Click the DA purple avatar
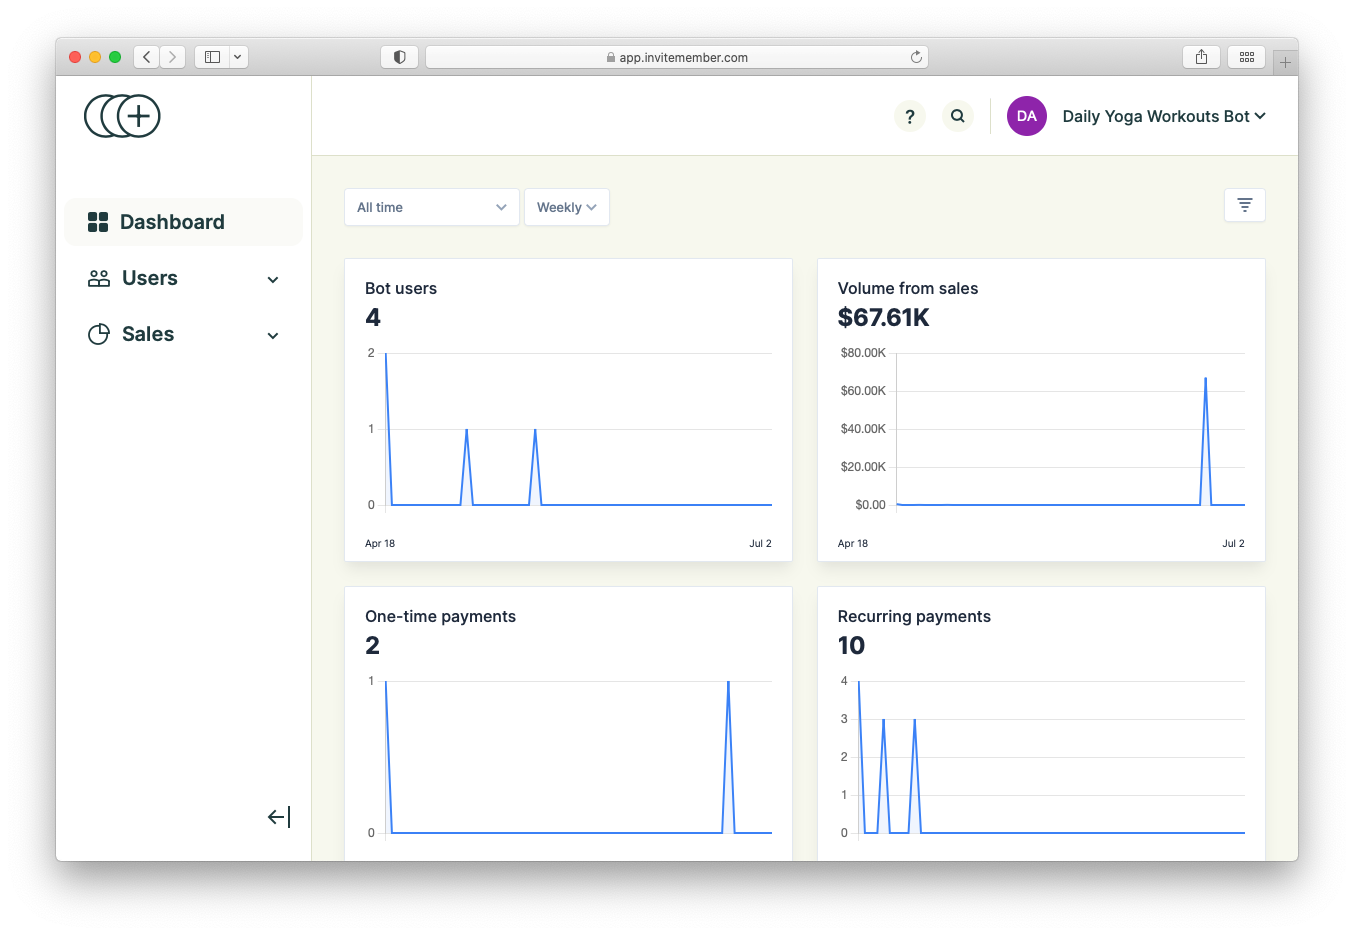 pyautogui.click(x=1026, y=116)
